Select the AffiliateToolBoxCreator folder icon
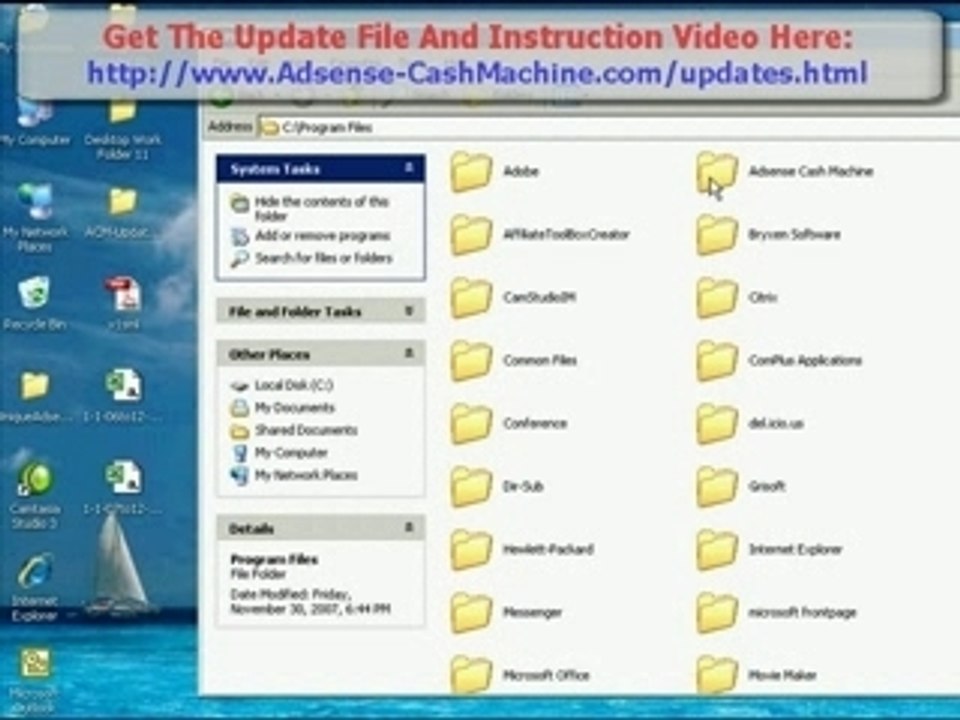The width and height of the screenshot is (960, 720). pyautogui.click(x=471, y=234)
